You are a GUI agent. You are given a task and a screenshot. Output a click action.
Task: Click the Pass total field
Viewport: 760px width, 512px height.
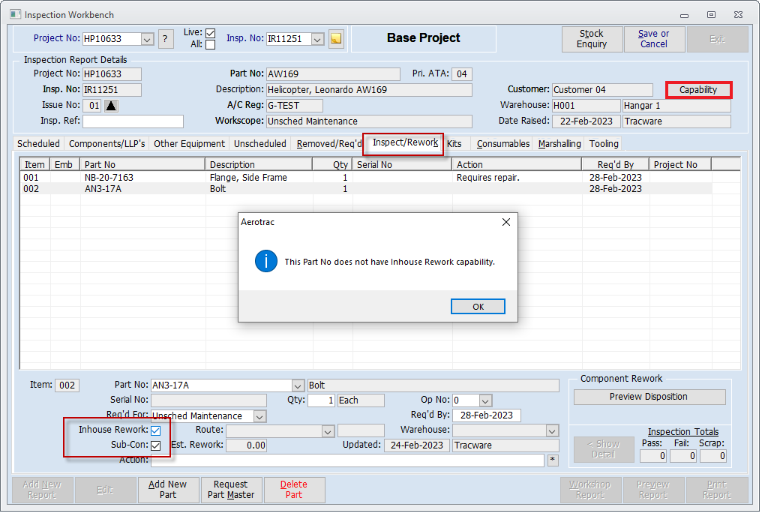[653, 456]
